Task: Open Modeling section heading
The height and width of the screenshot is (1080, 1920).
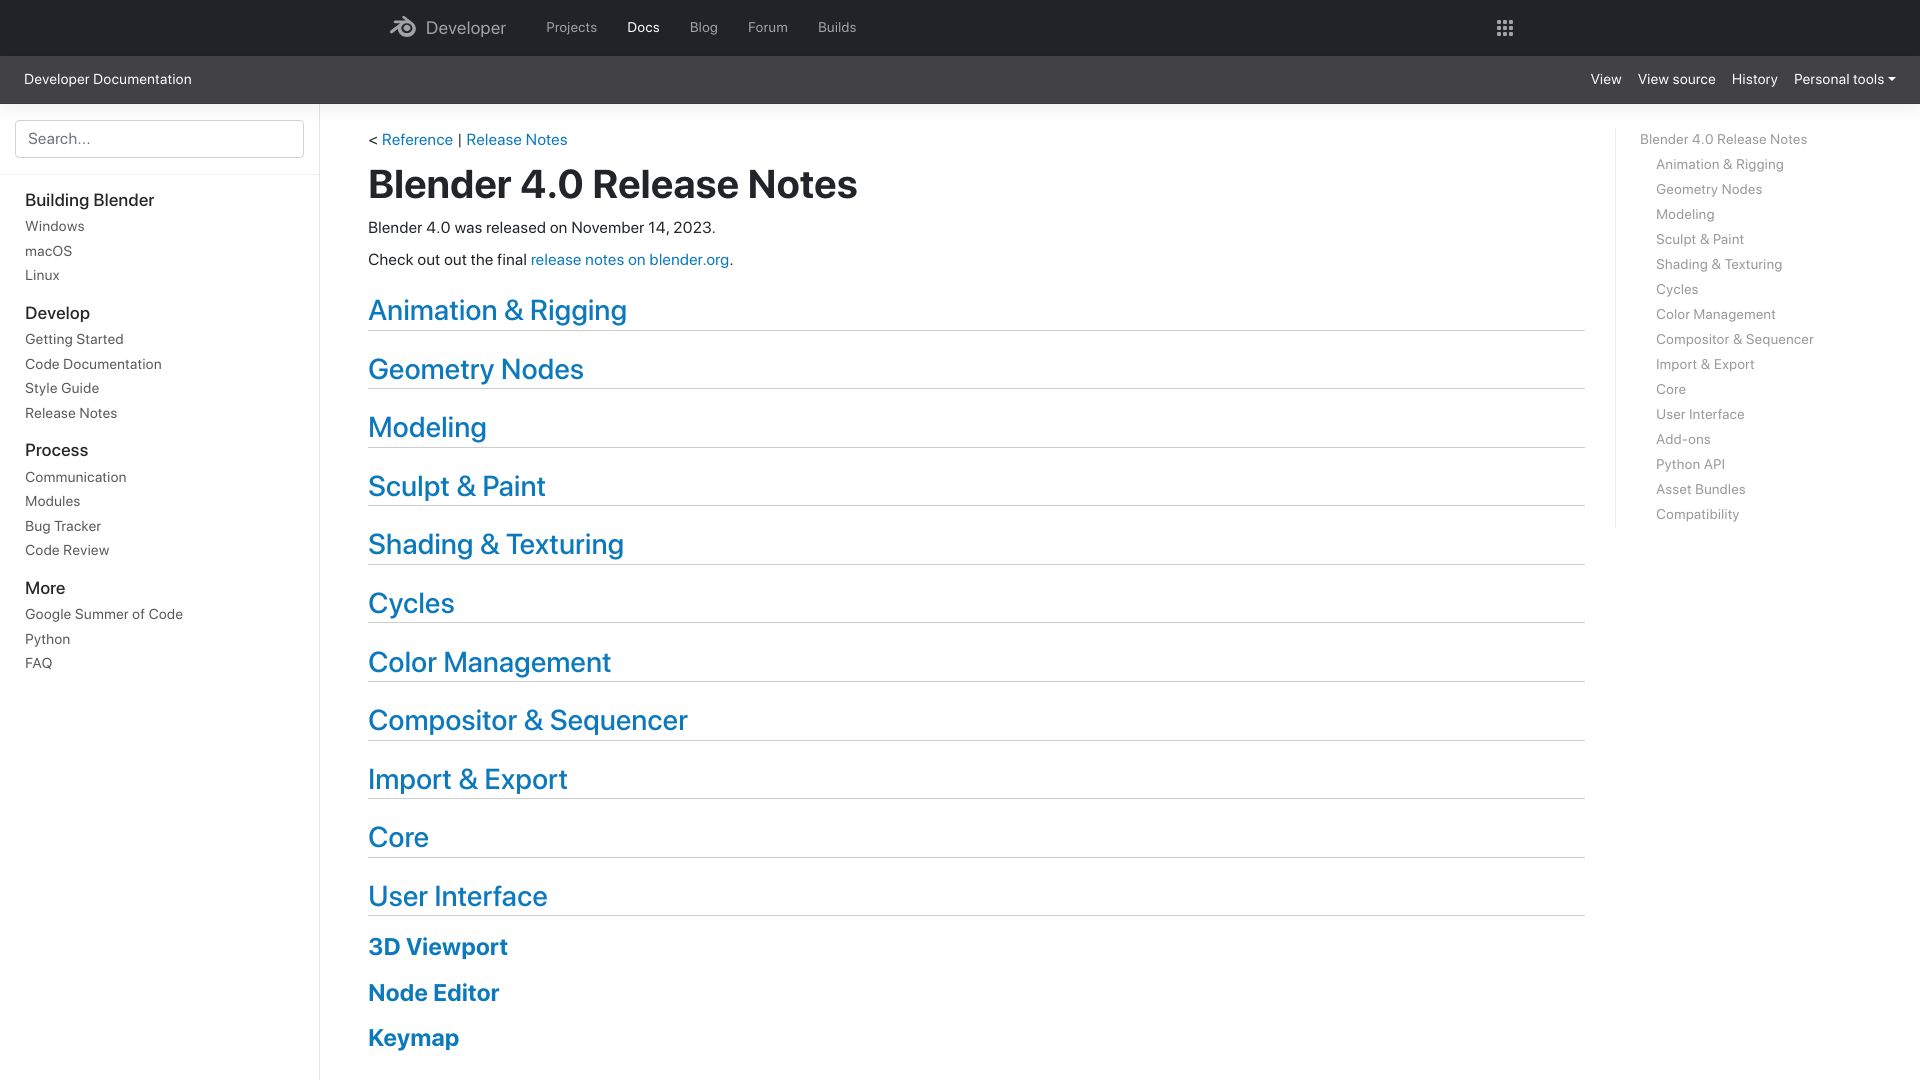Action: [427, 428]
